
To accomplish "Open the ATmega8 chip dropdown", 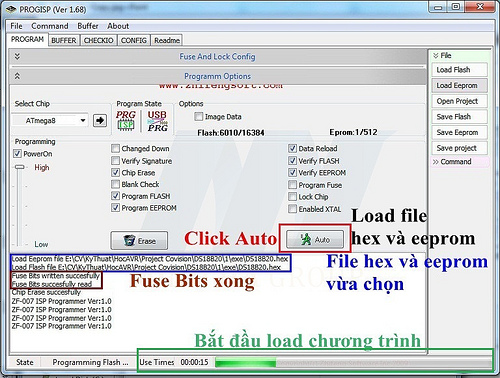I will click(x=50, y=120).
